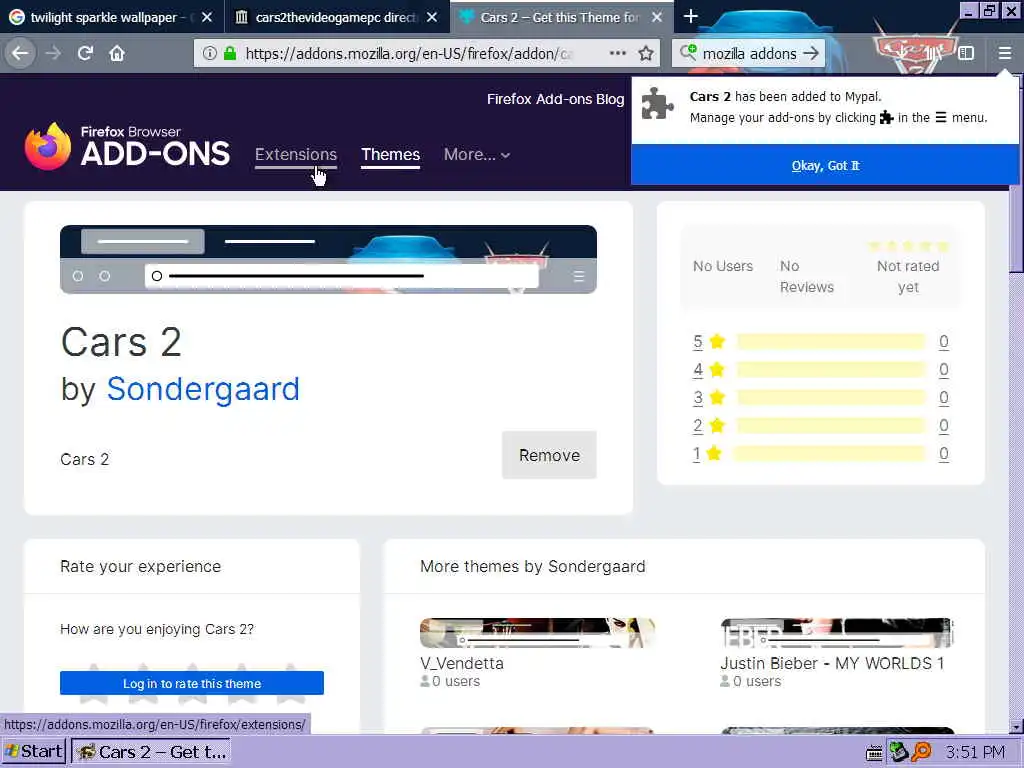Switch to twilight sparkle wallpaper tab
Viewport: 1024px width, 768px height.
(x=112, y=18)
